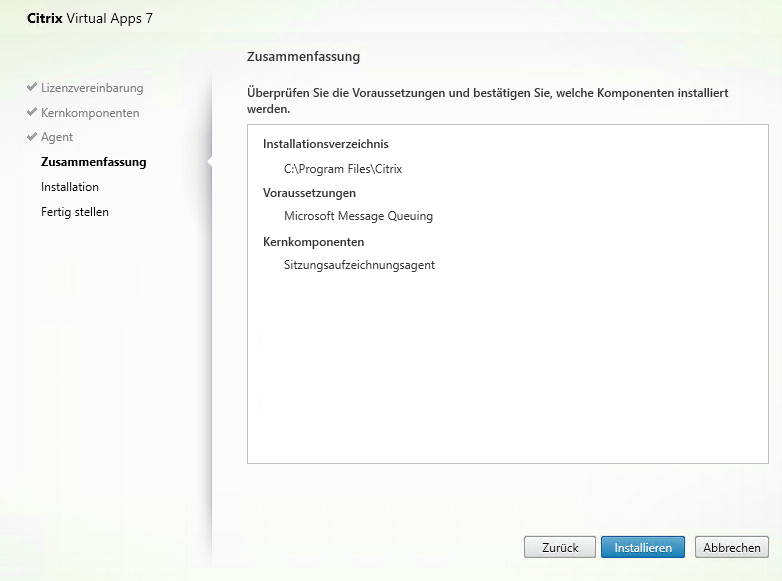Click the checkmark icon beside Kernkomponenten step
This screenshot has height=581, width=782.
pos(33,113)
